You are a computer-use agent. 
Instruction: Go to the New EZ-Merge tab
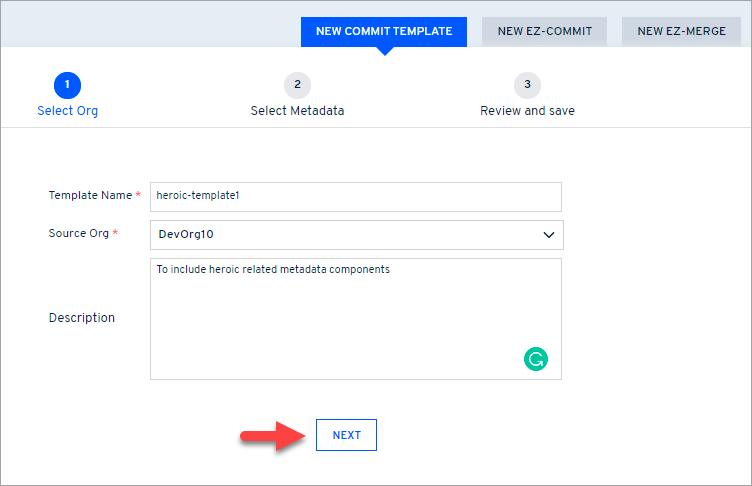click(681, 31)
